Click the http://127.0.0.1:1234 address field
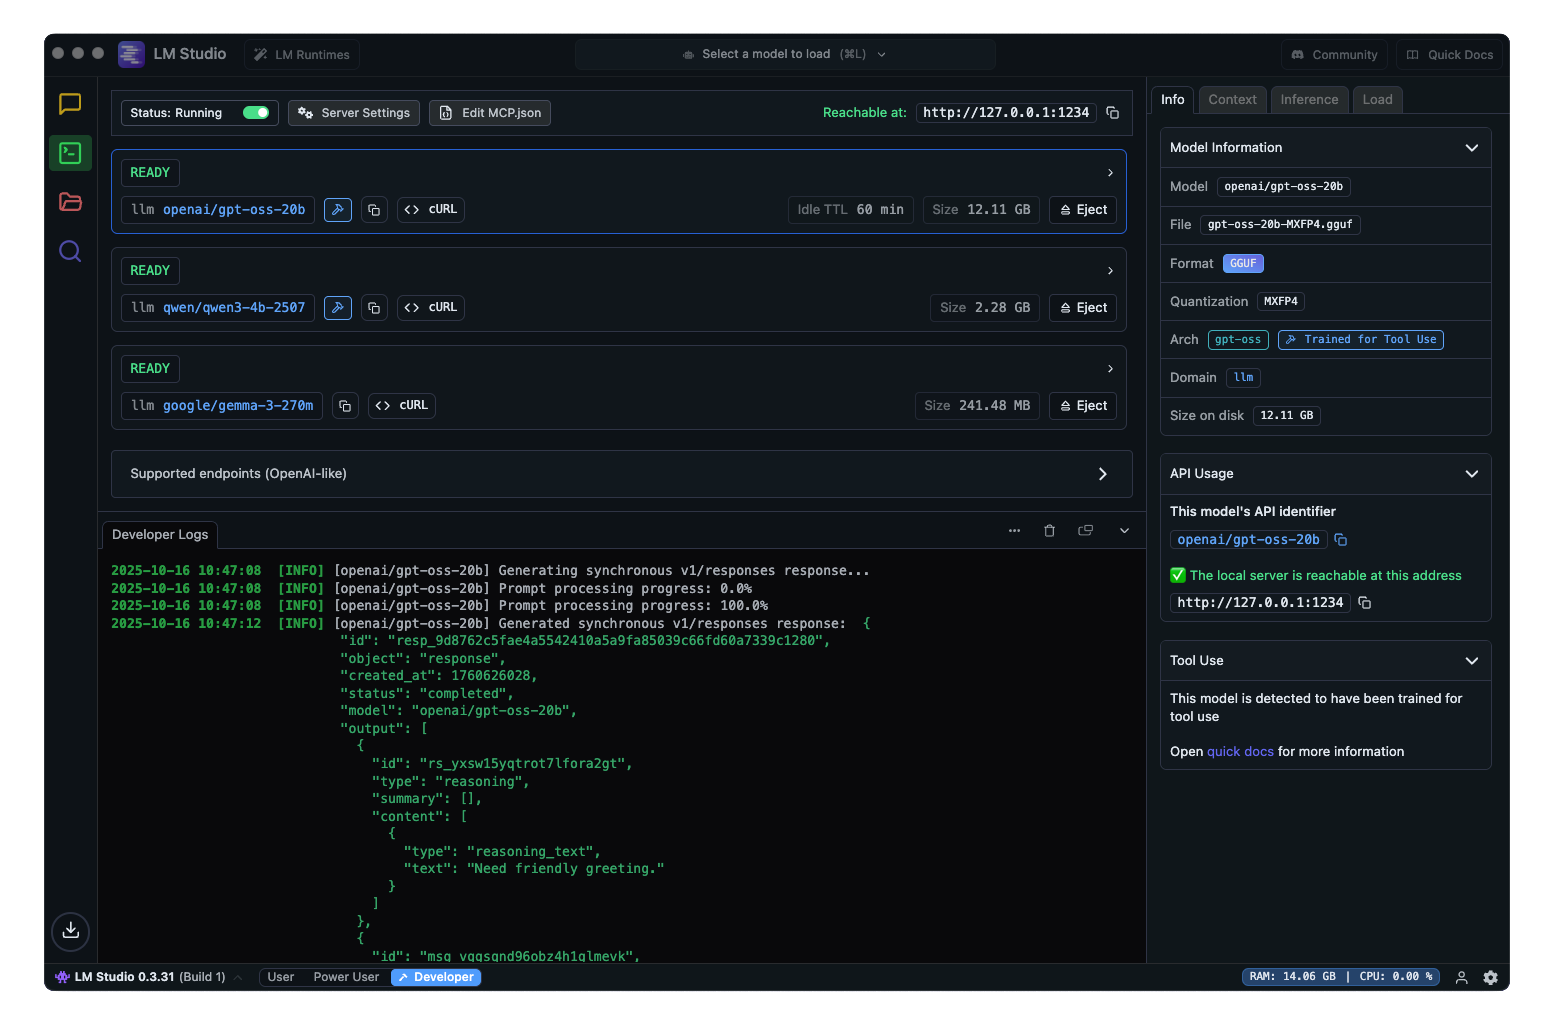Screen dimensions: 1560x1030 click(1259, 602)
